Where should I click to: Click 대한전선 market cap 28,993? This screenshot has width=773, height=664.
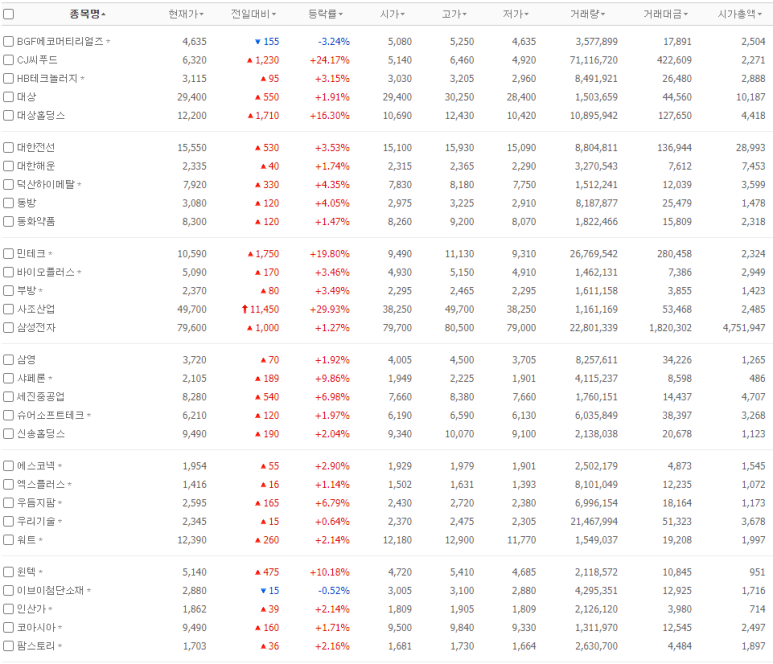(751, 148)
